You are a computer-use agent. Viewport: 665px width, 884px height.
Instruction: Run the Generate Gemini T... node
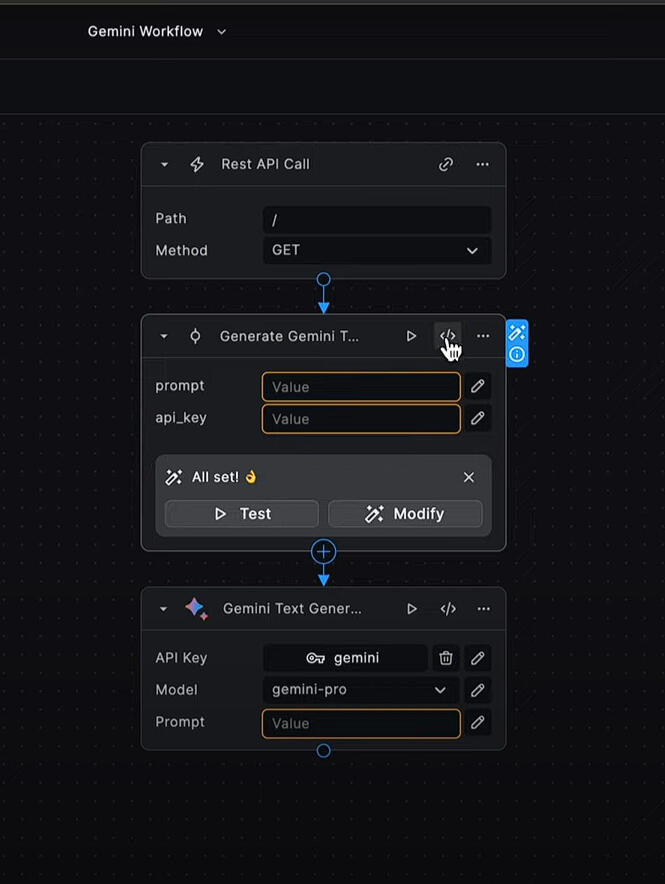[411, 336]
